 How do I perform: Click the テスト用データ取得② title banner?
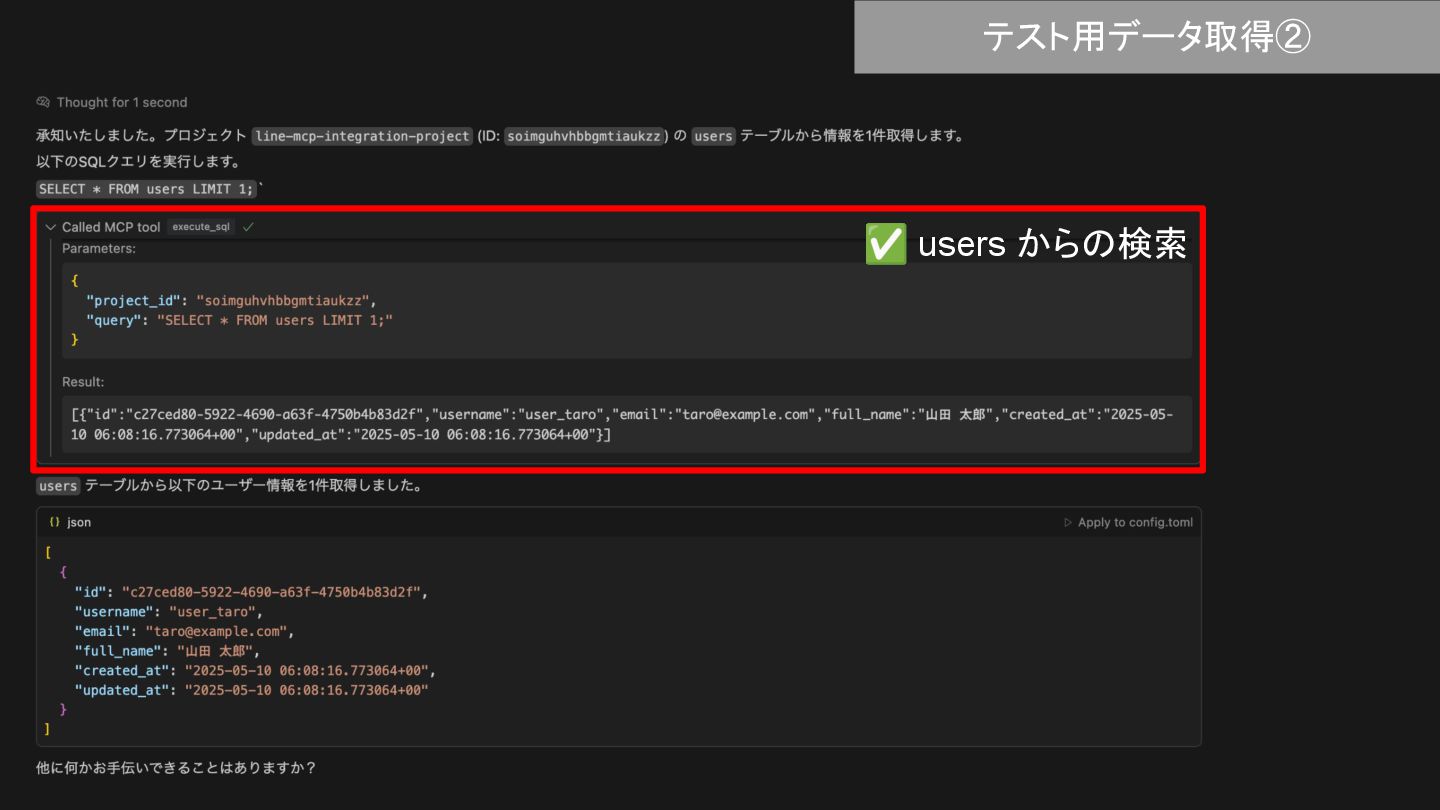[1146, 37]
